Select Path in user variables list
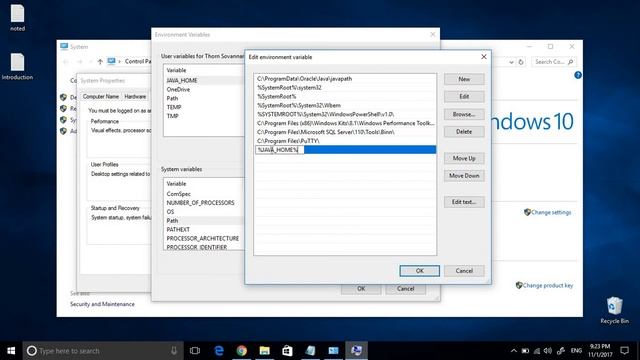Screen dimensions: 640x360 [204, 98]
